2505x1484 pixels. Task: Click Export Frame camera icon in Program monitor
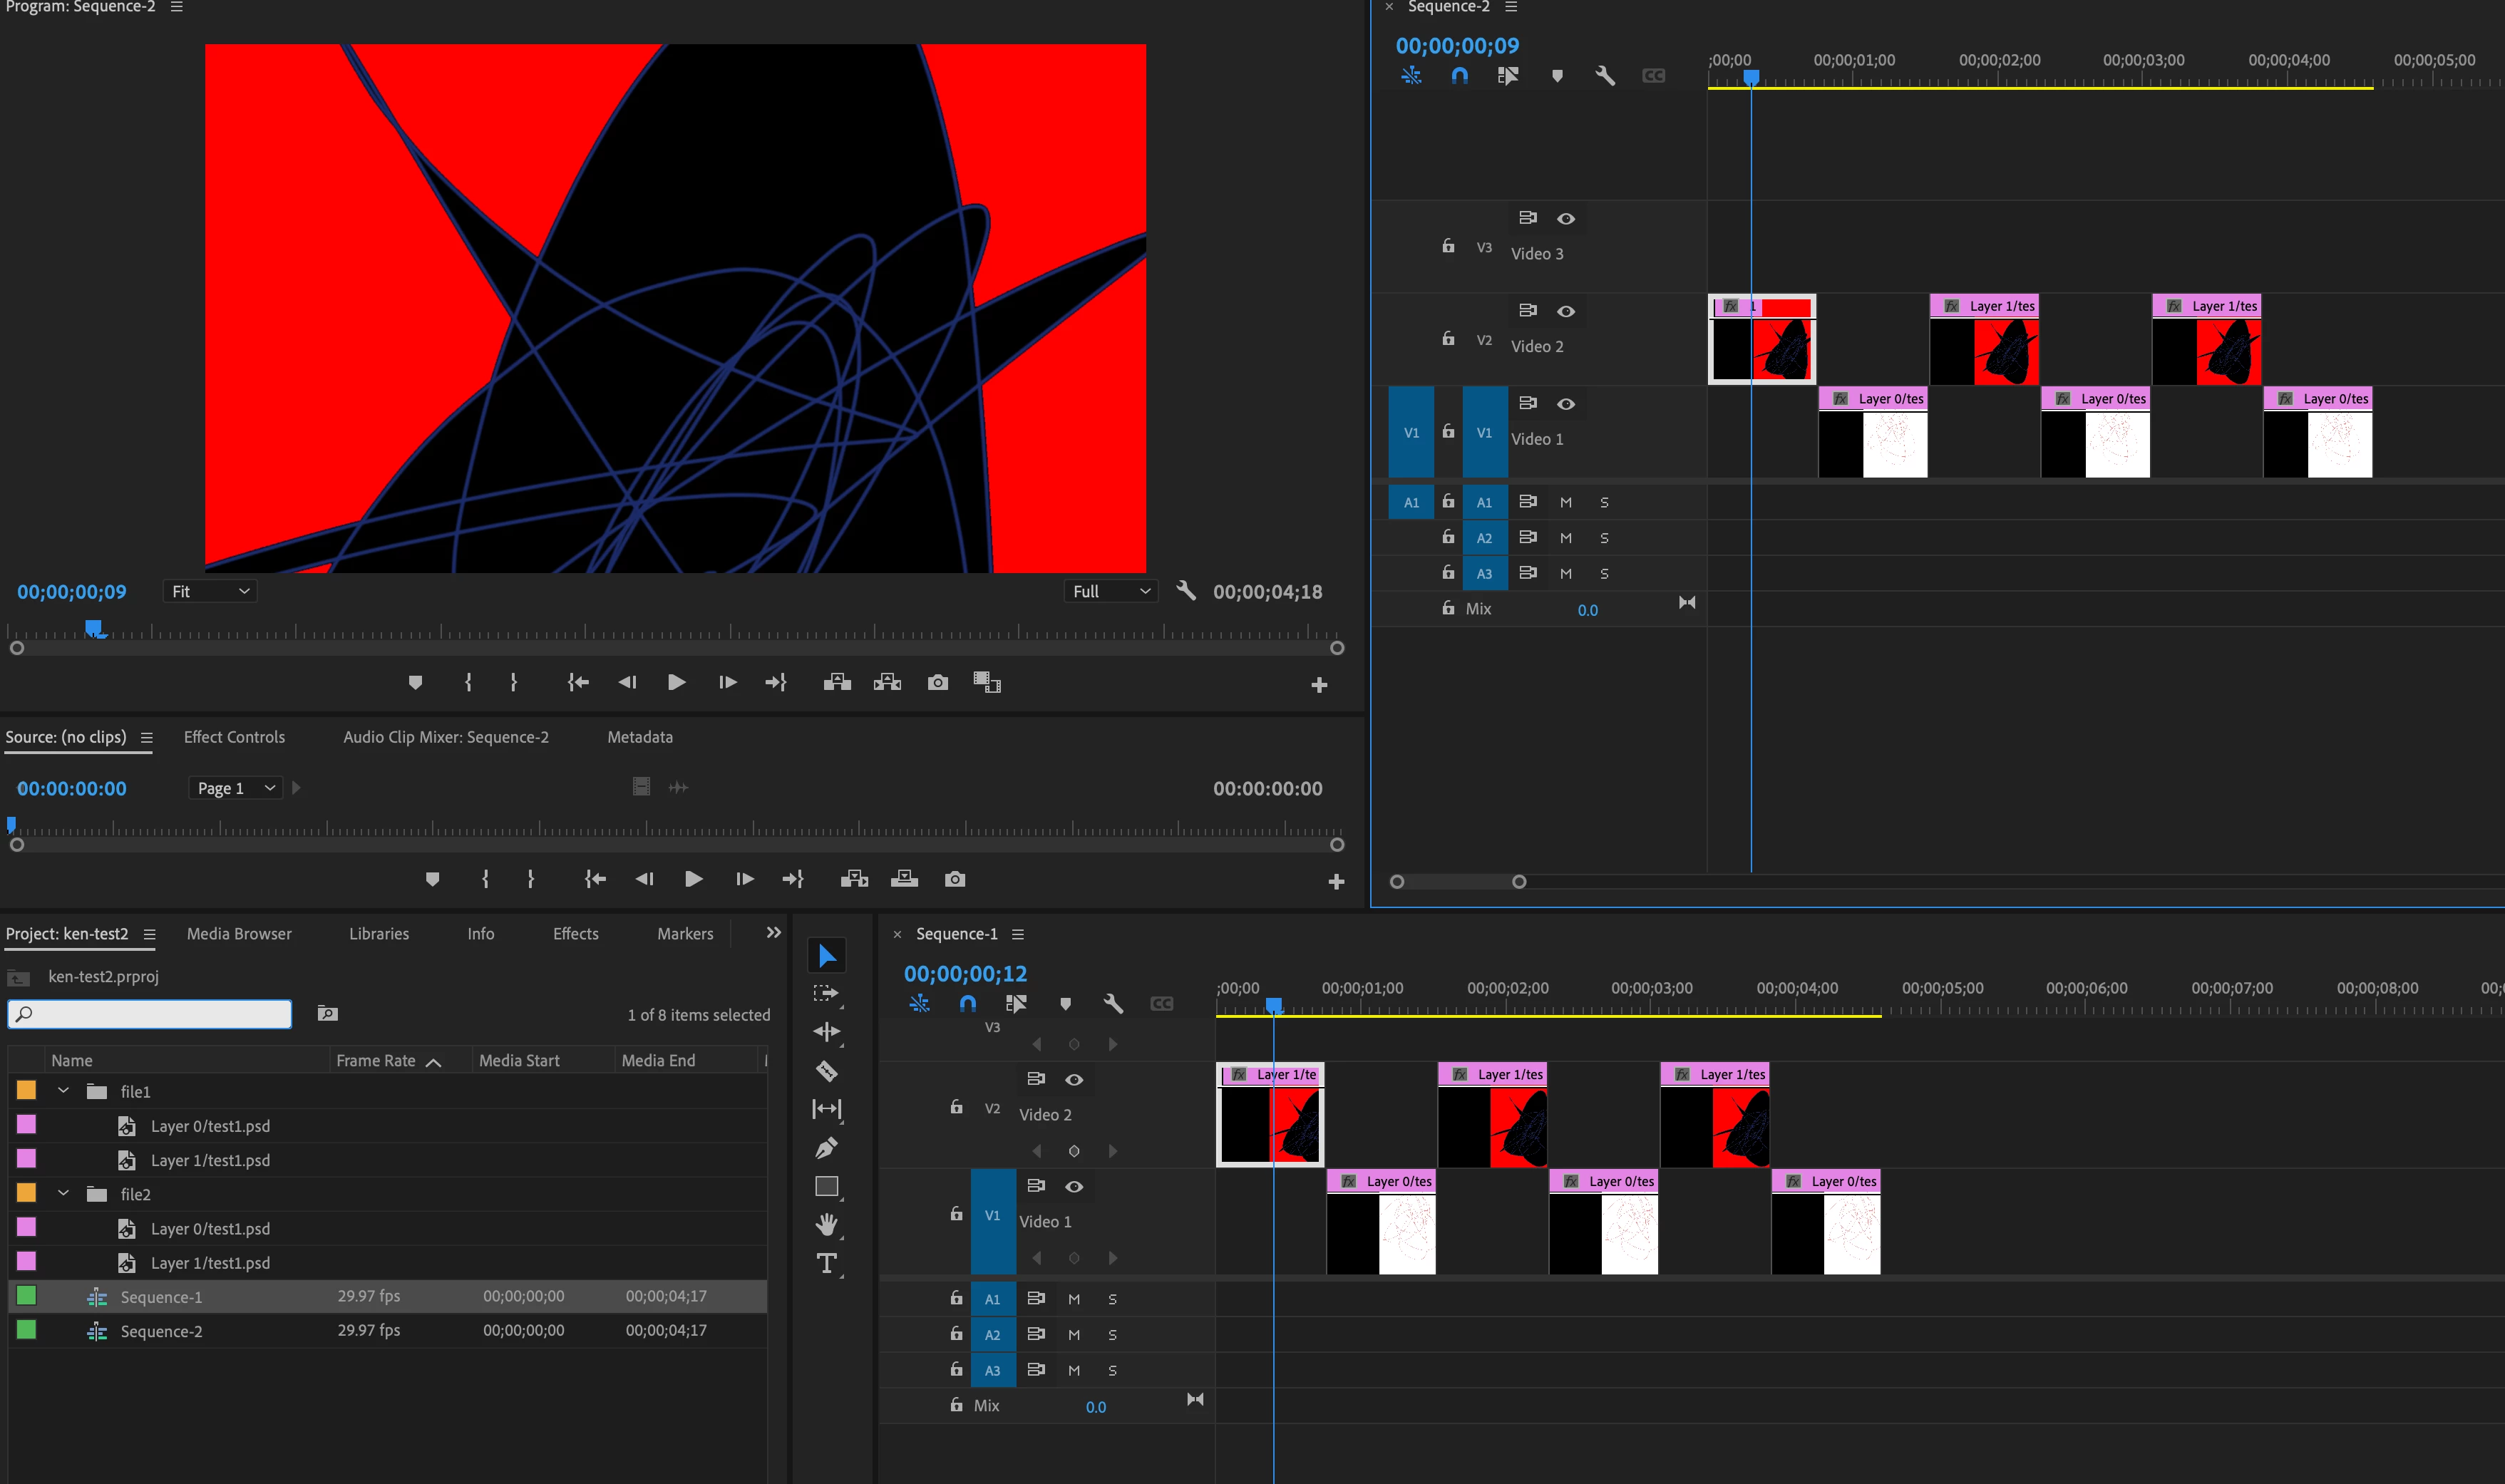[x=937, y=683]
